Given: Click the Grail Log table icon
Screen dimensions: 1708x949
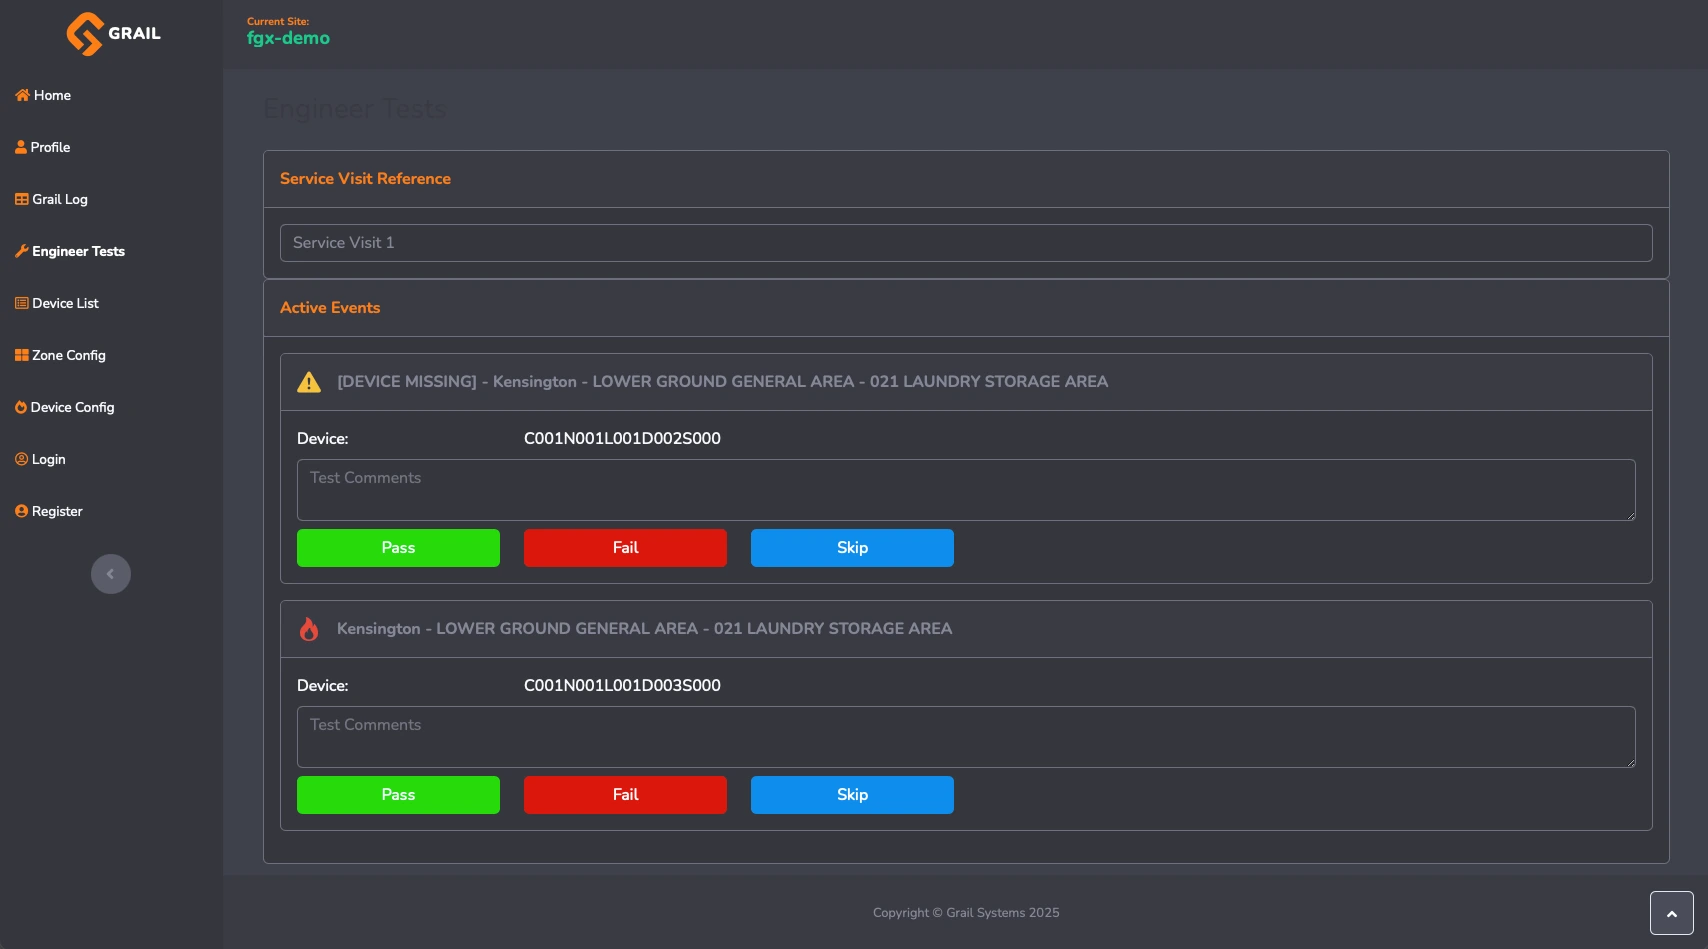Looking at the screenshot, I should coord(22,199).
